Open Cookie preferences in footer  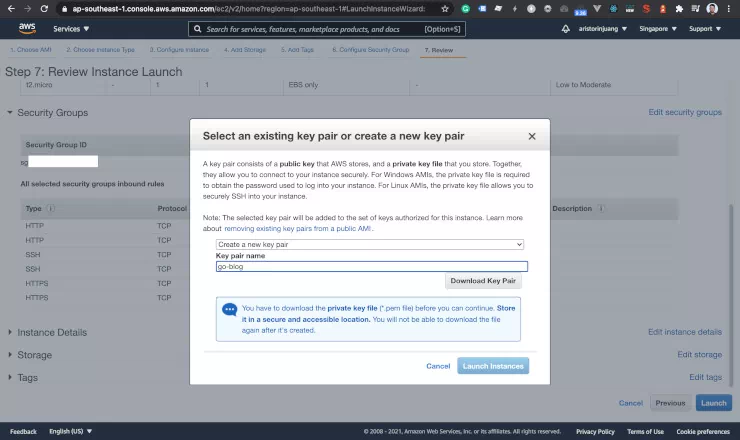[x=703, y=432]
